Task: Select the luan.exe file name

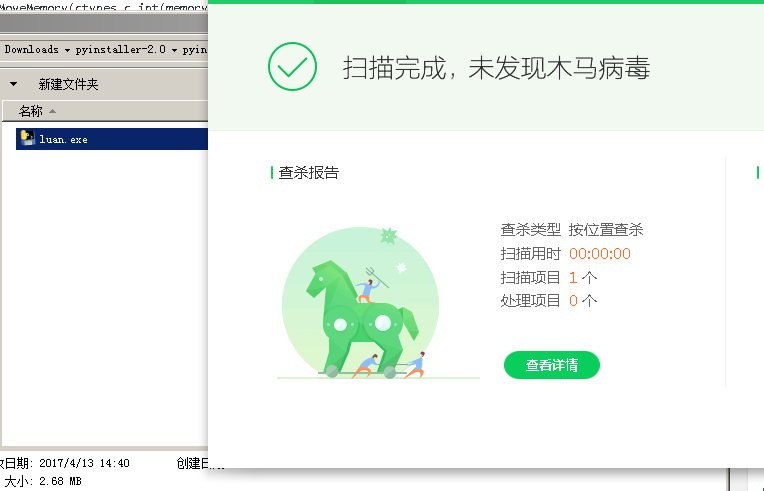Action: click(63, 140)
